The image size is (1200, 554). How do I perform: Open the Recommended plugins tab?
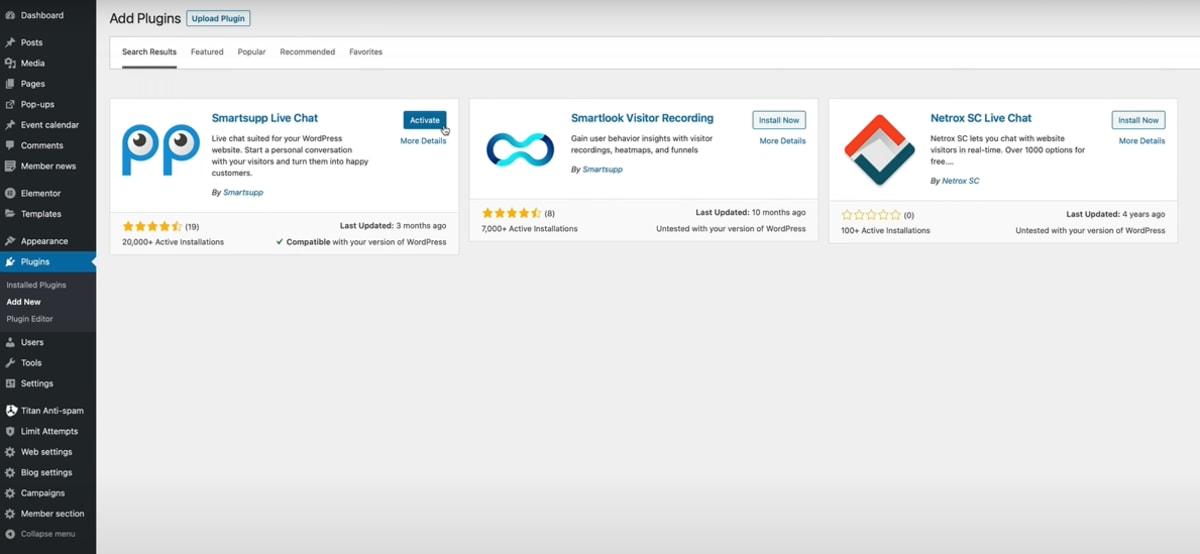pos(307,52)
